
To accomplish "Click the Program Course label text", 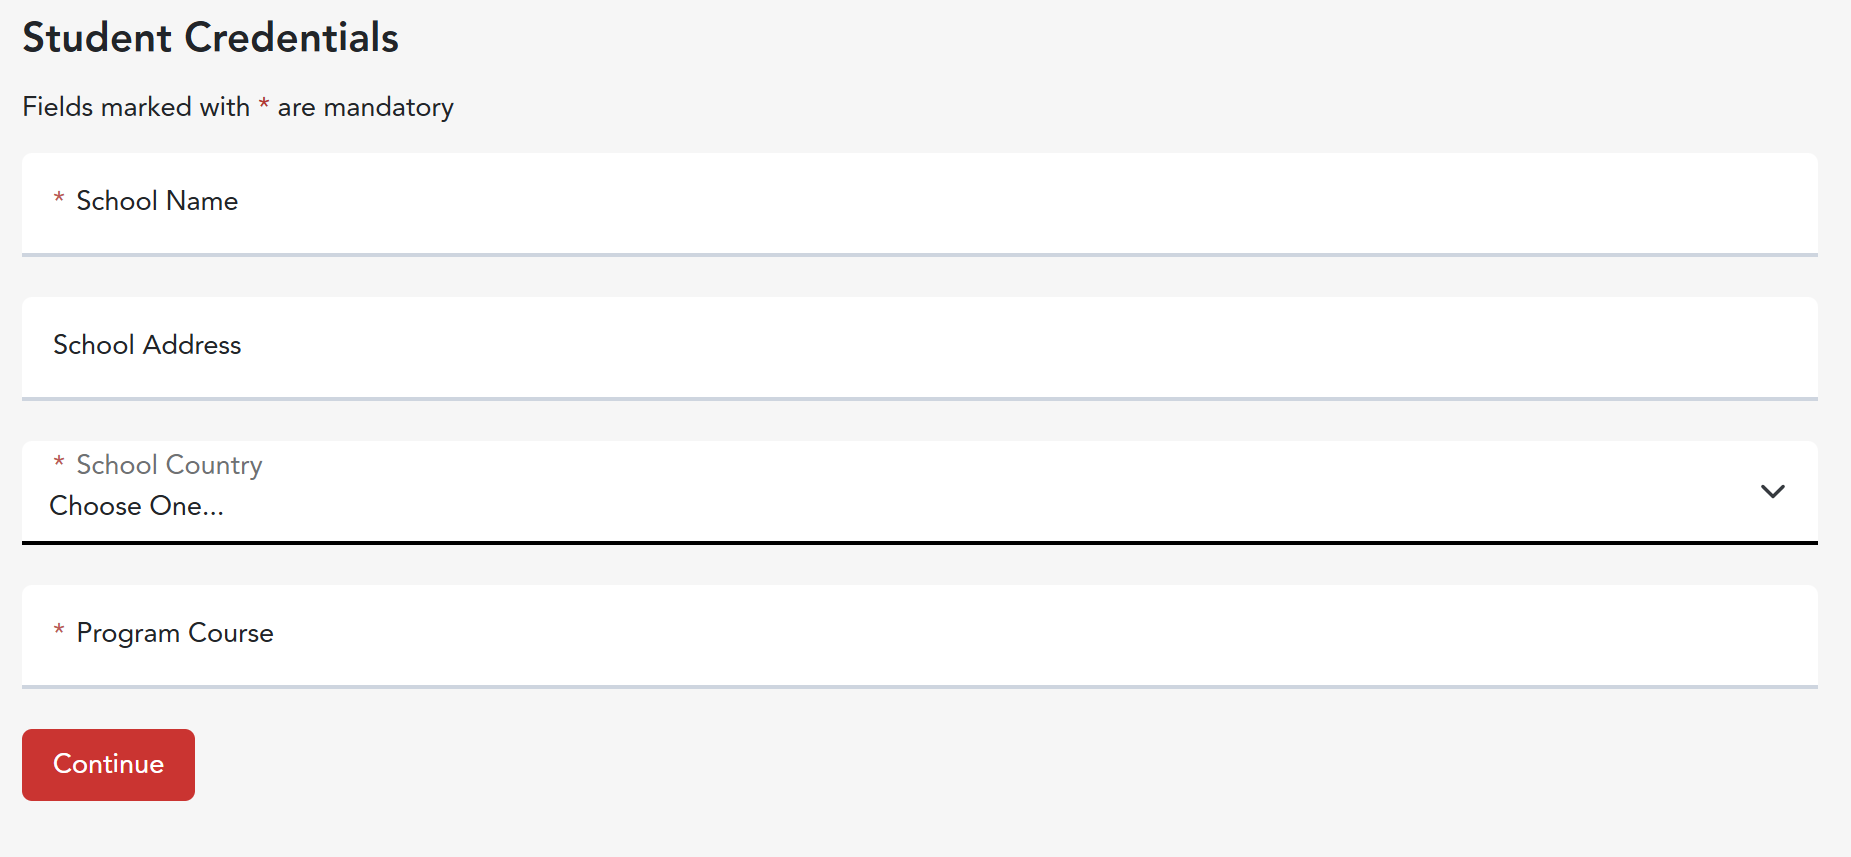I will tap(175, 633).
